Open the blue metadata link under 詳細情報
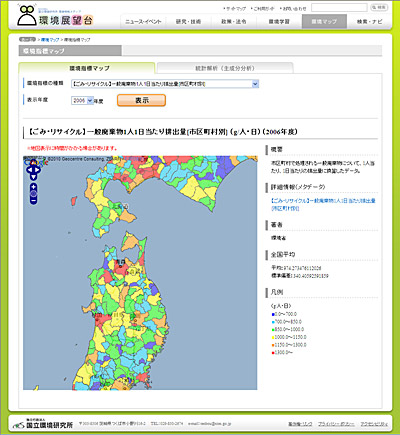Screen dimensions: 400x435 [x=323, y=204]
